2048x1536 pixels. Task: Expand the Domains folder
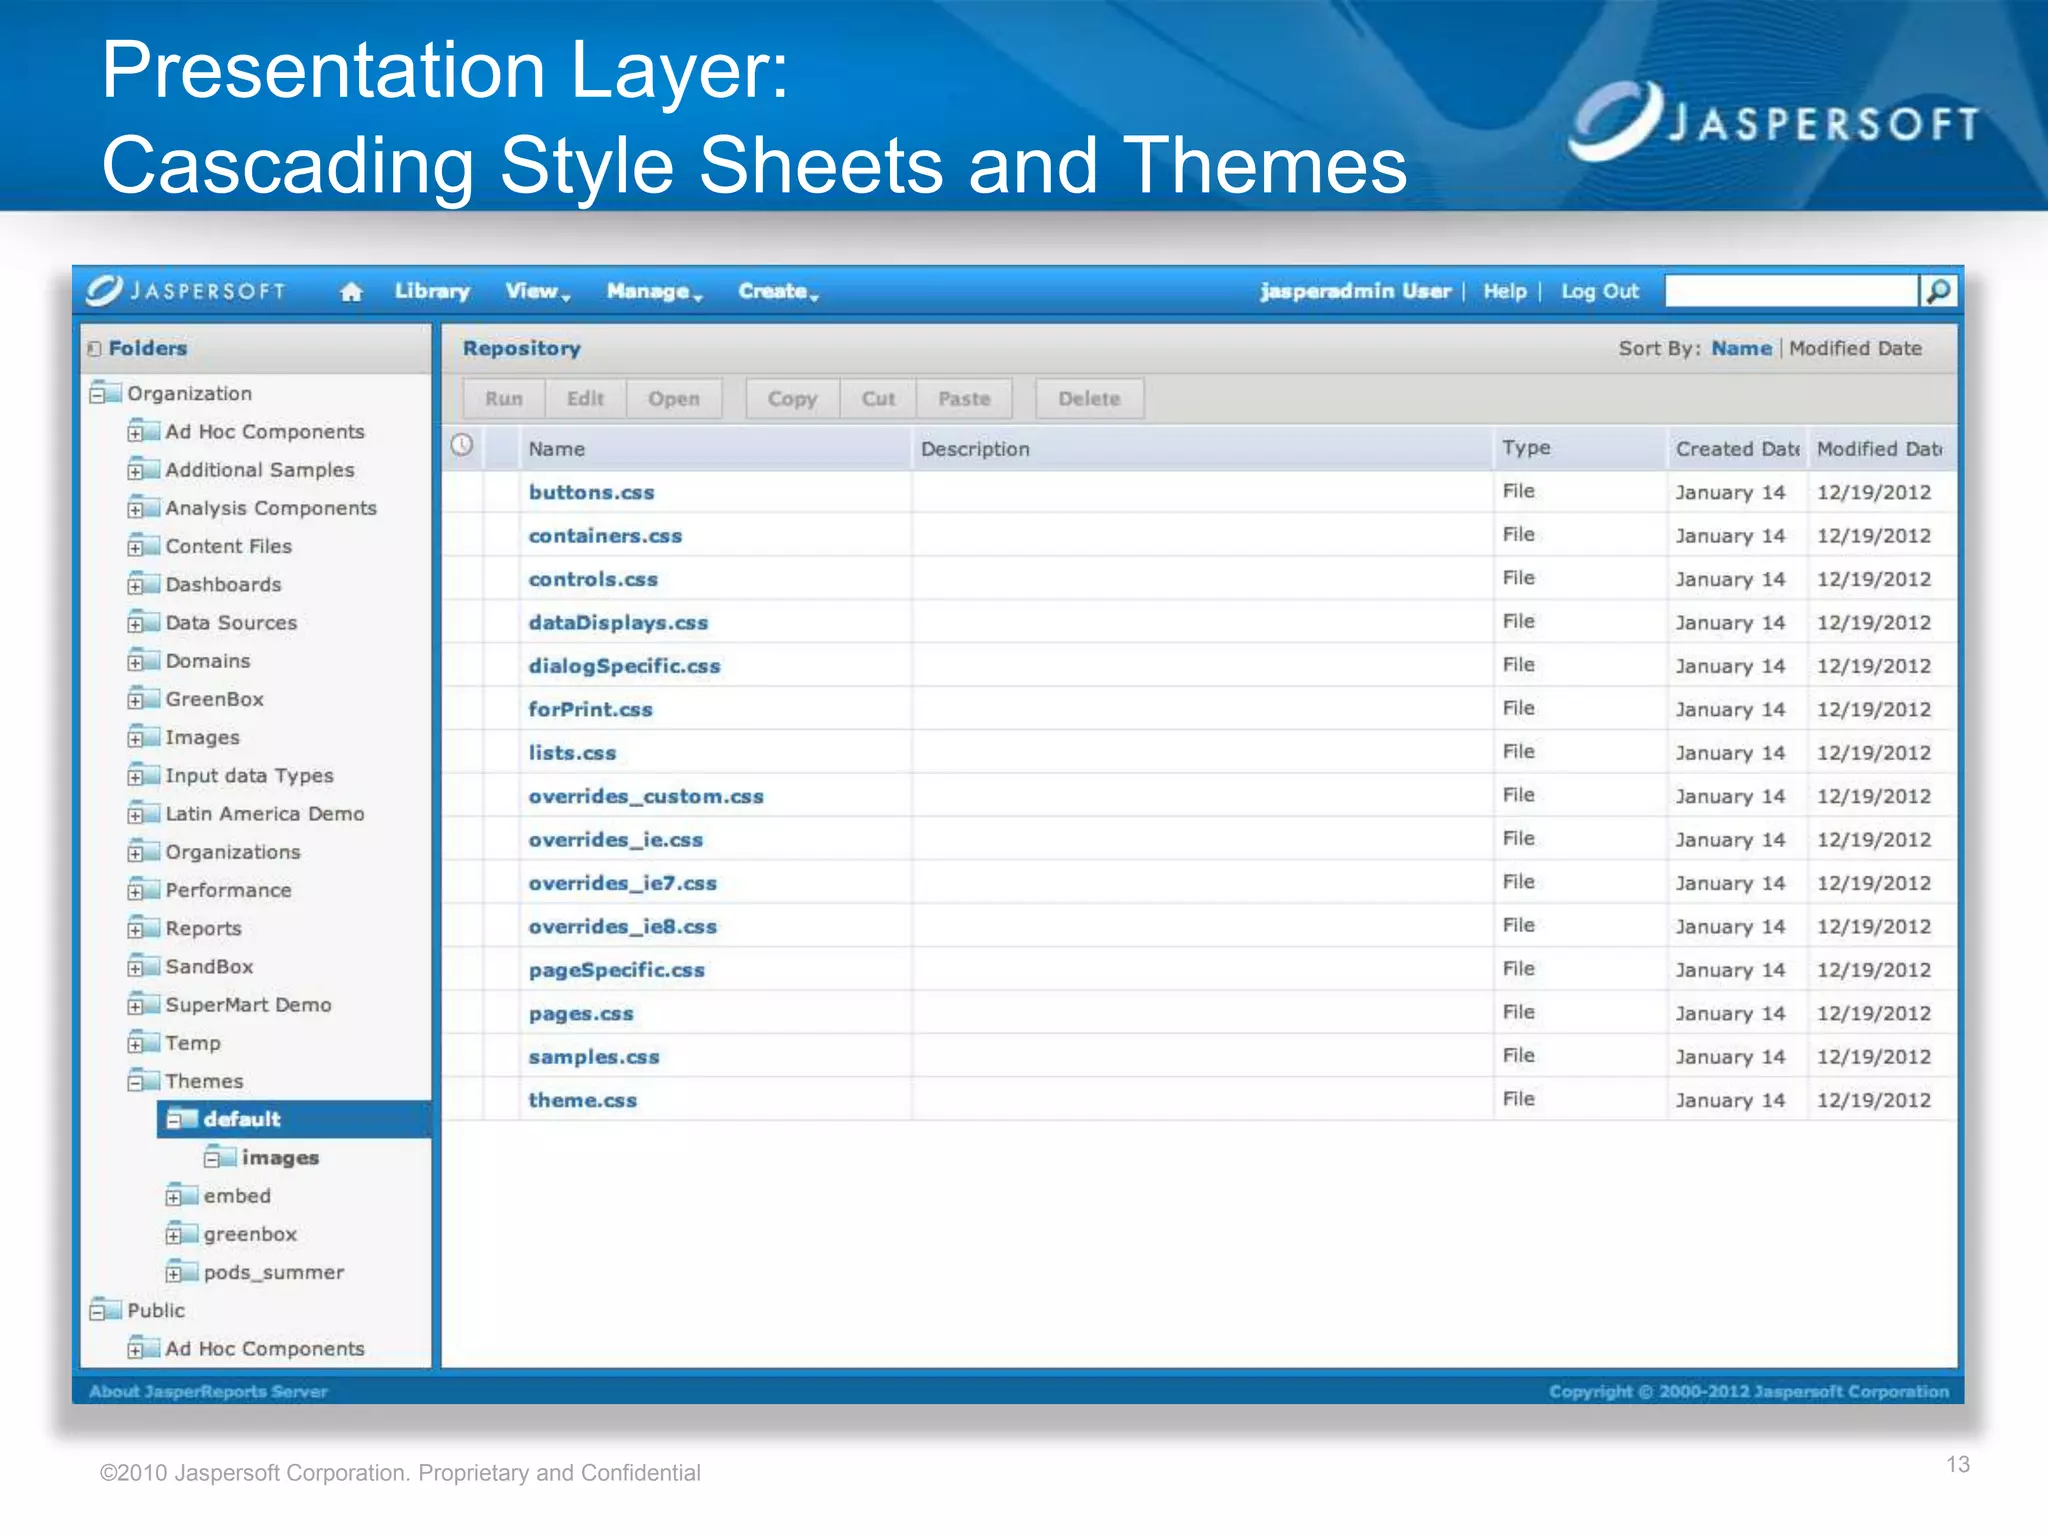(x=135, y=662)
